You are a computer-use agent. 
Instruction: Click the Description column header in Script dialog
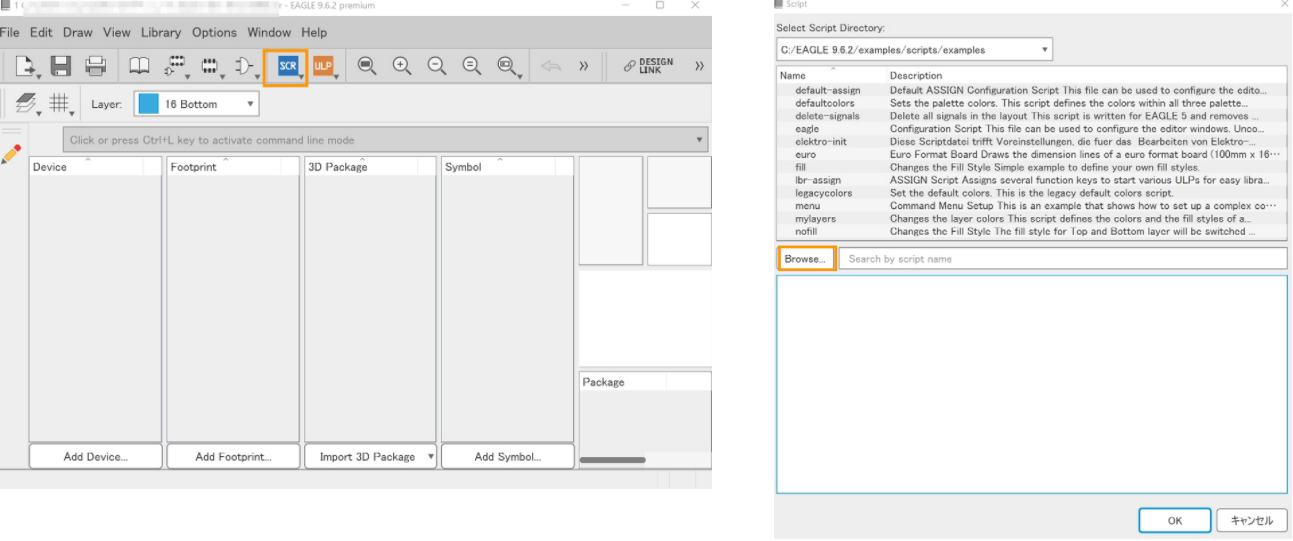[1087, 75]
